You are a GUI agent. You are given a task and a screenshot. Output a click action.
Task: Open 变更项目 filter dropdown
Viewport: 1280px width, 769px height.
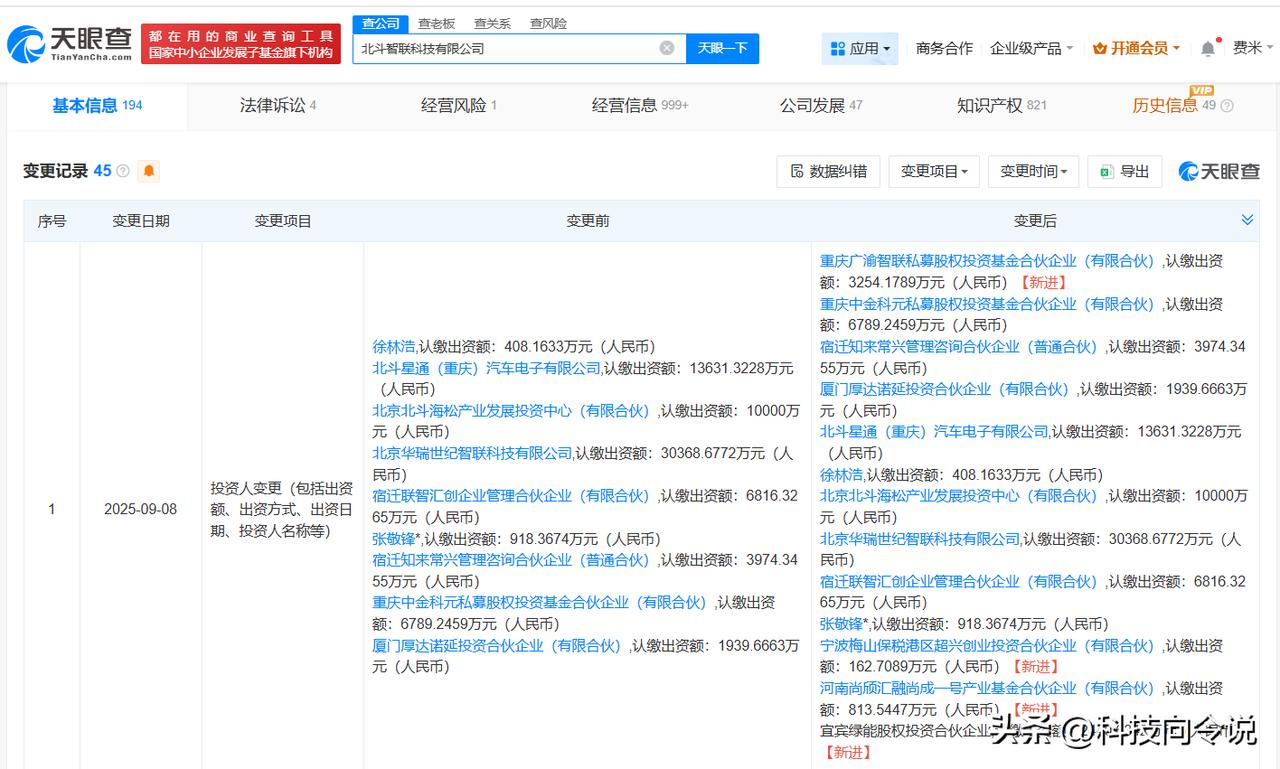click(934, 171)
